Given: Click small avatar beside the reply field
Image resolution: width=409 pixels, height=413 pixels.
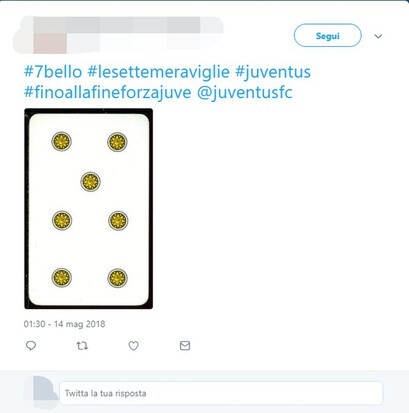Looking at the screenshot, I should click(41, 392).
